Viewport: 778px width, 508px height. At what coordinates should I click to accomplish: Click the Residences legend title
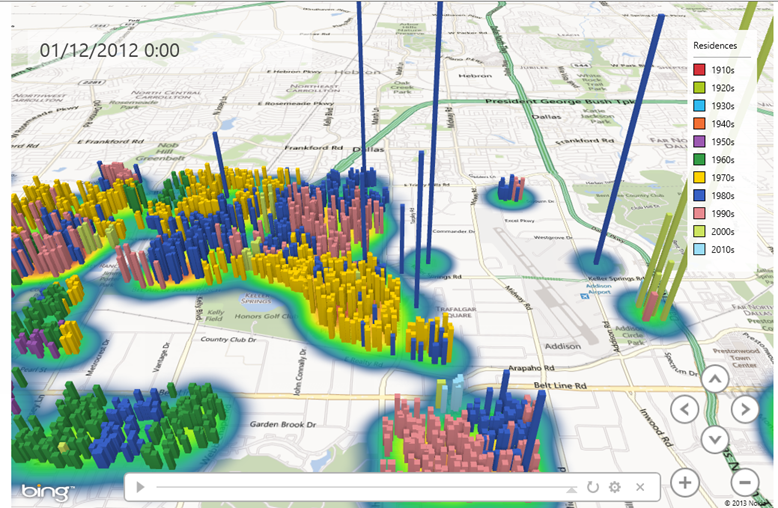715,46
